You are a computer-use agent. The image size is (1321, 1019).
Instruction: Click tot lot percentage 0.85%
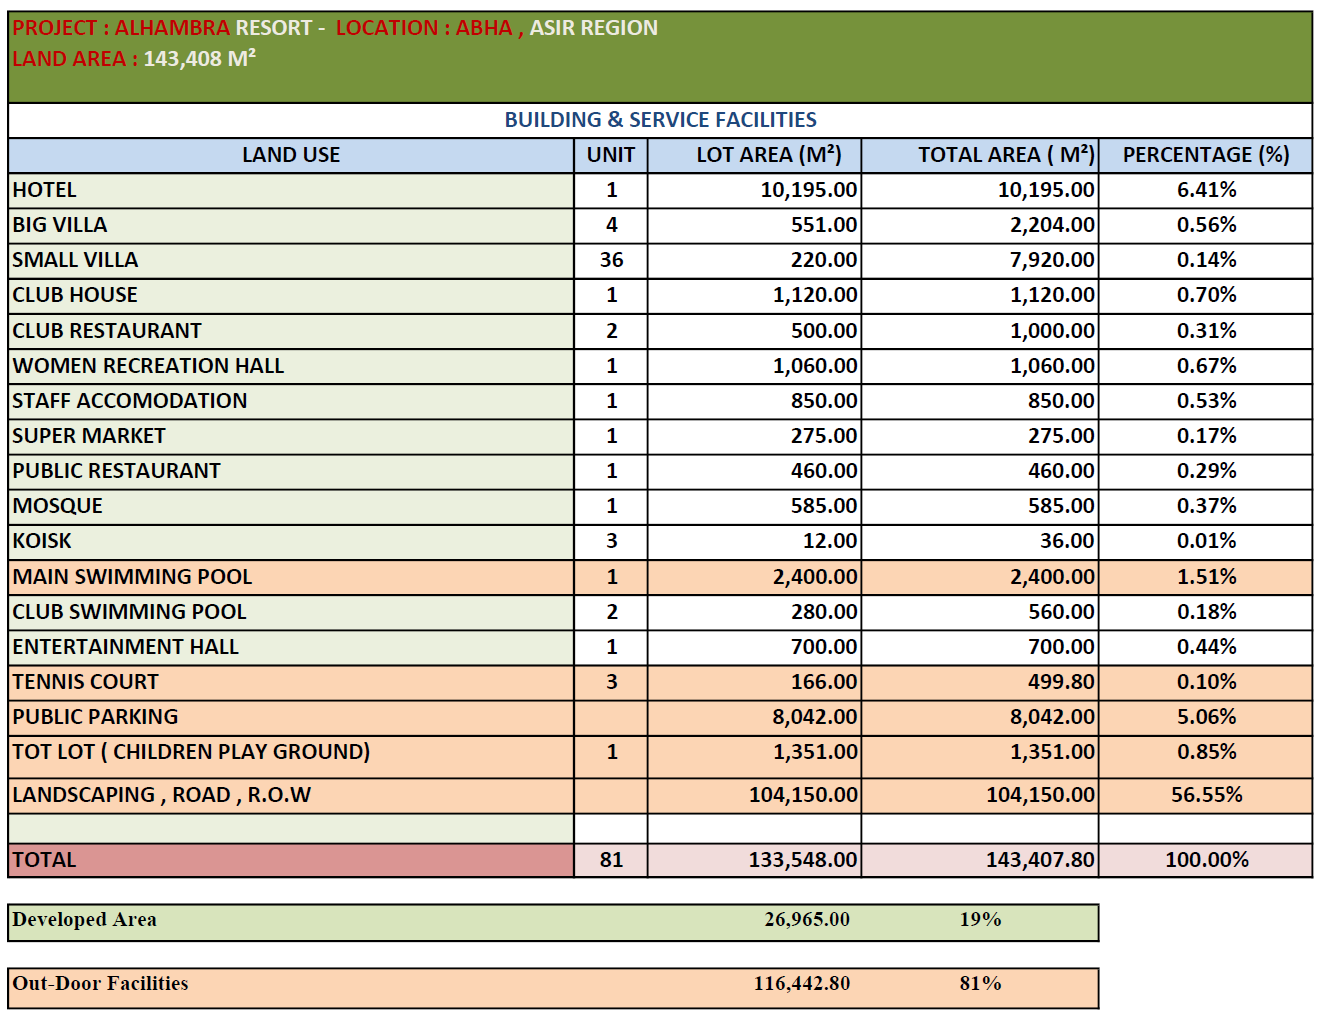pyautogui.click(x=1206, y=752)
